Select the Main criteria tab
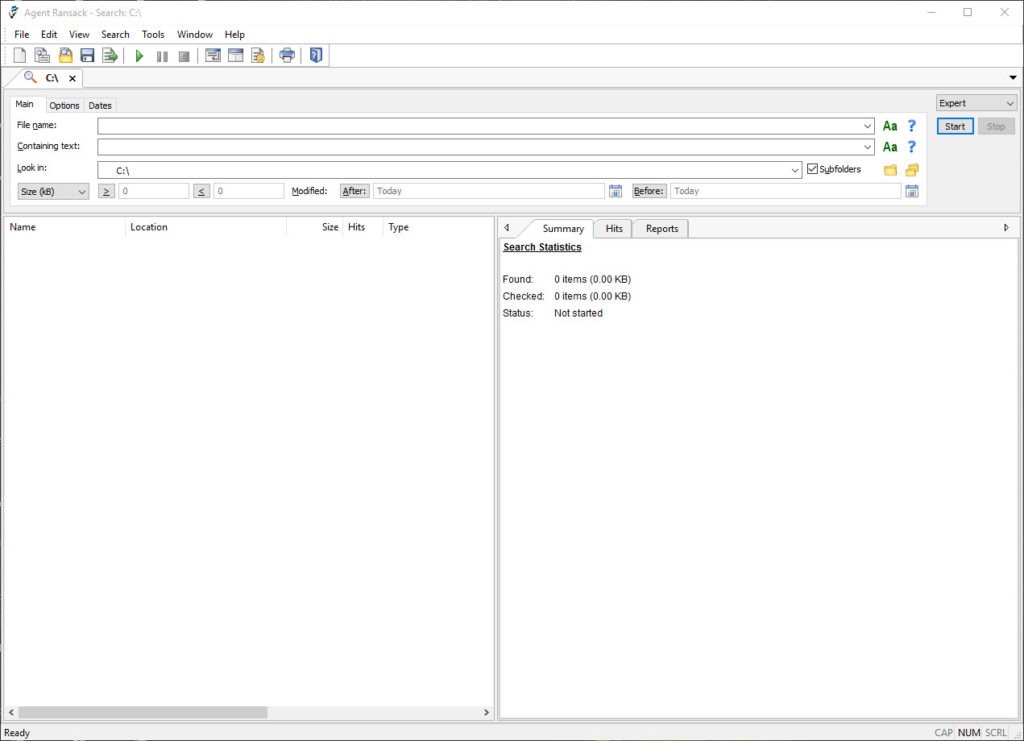The height and width of the screenshot is (741, 1024). pyautogui.click(x=25, y=104)
